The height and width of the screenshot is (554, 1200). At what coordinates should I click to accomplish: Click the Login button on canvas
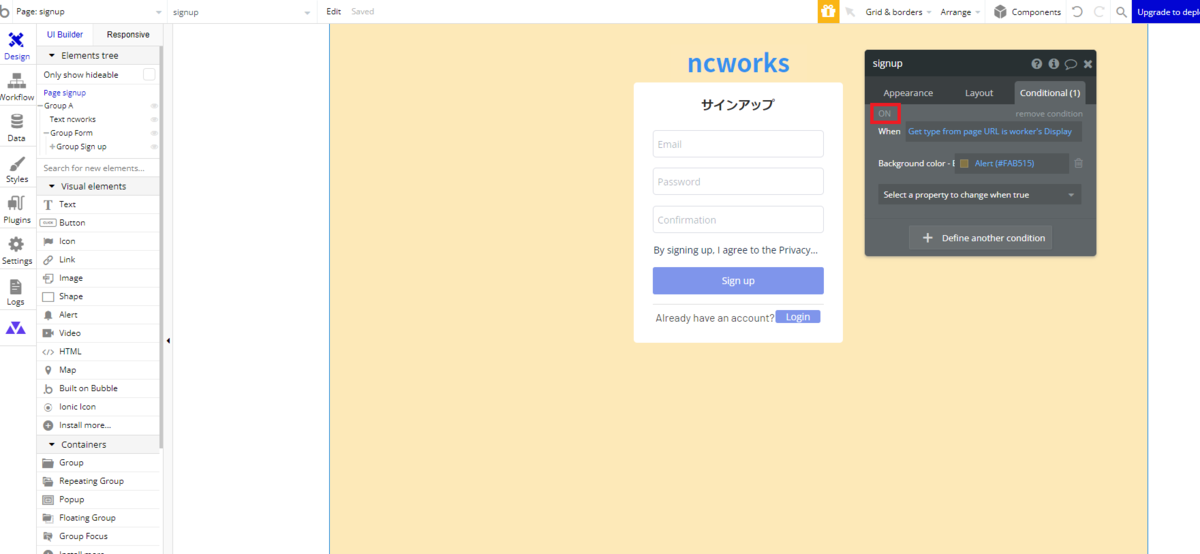pos(798,317)
